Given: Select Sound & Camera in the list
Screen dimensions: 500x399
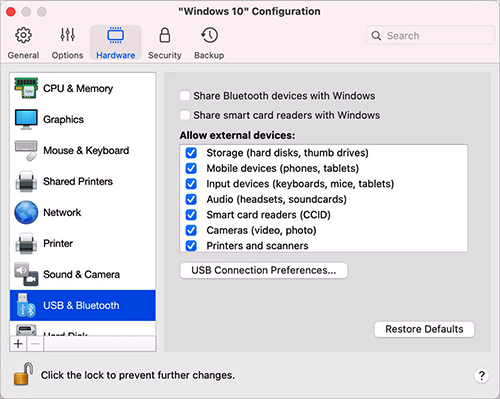Looking at the screenshot, I should [x=83, y=274].
